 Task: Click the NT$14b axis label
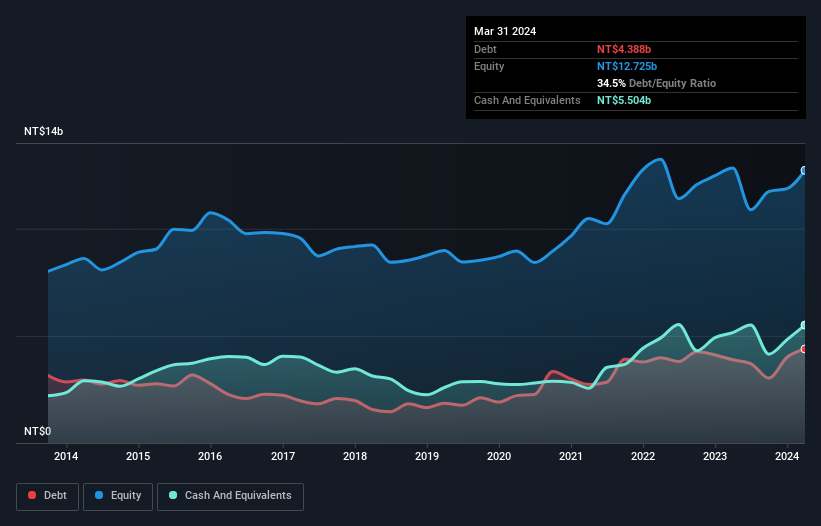[x=43, y=131]
